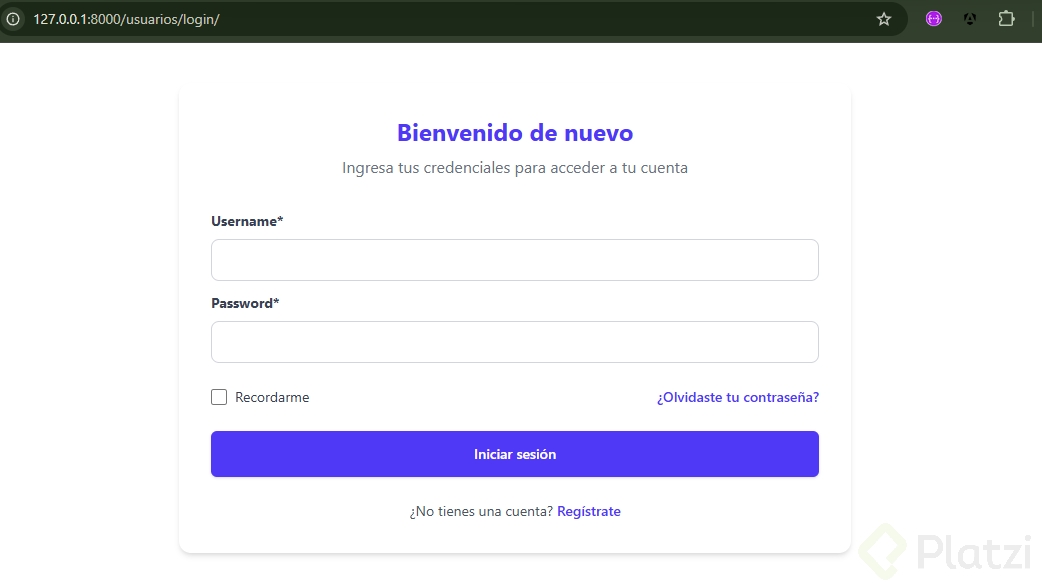
Task: Focus the Password input field
Action: tap(514, 342)
